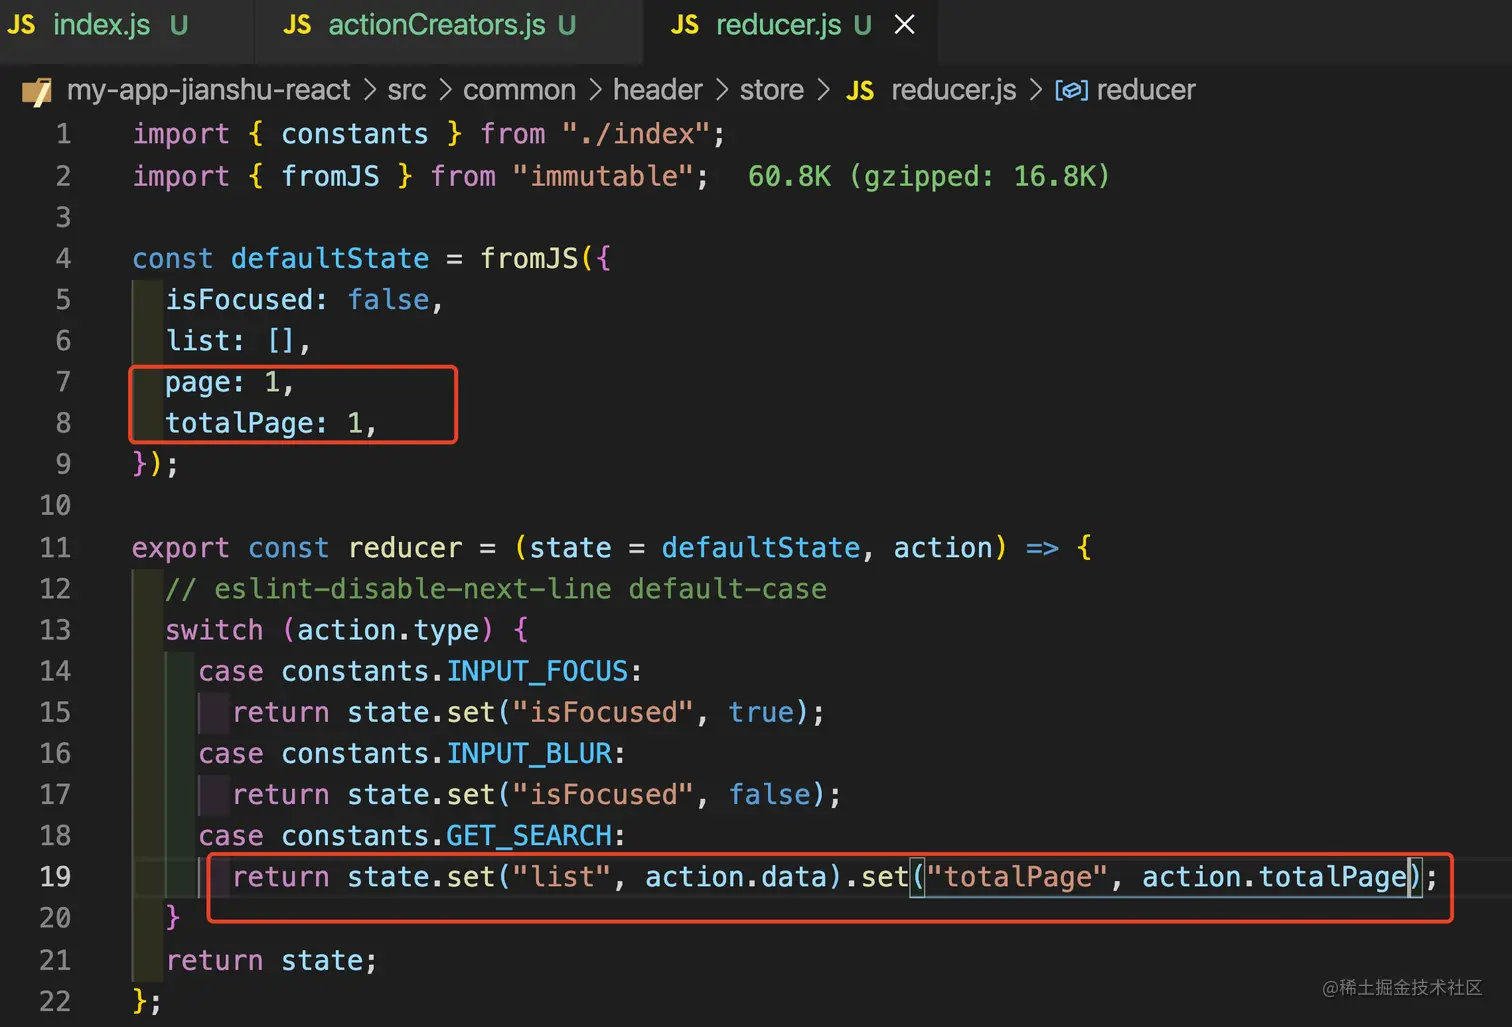Screen dimensions: 1512x1027
Task: Click the list property on line 6
Action: (198, 341)
